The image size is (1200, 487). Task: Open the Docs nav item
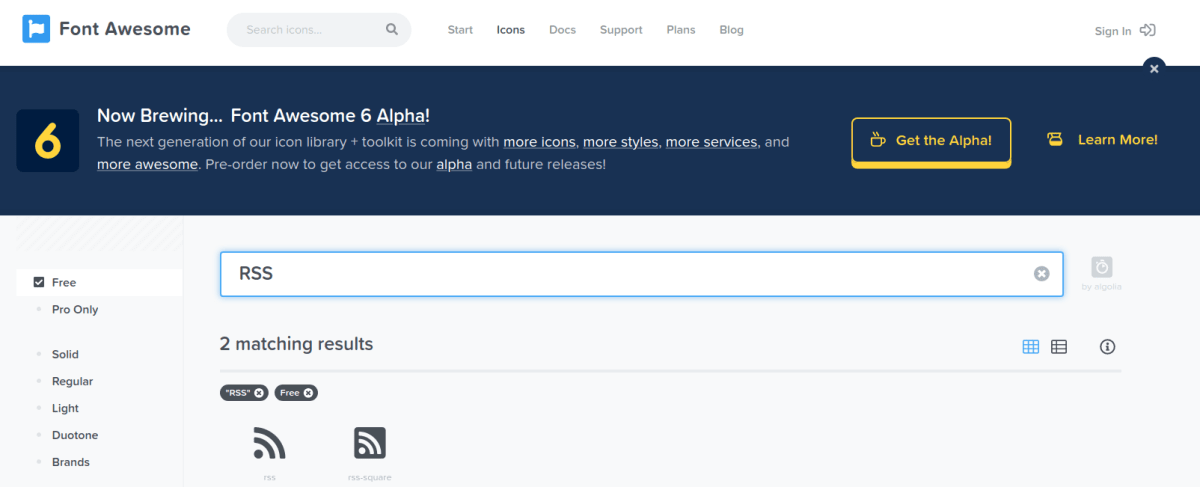click(x=563, y=30)
